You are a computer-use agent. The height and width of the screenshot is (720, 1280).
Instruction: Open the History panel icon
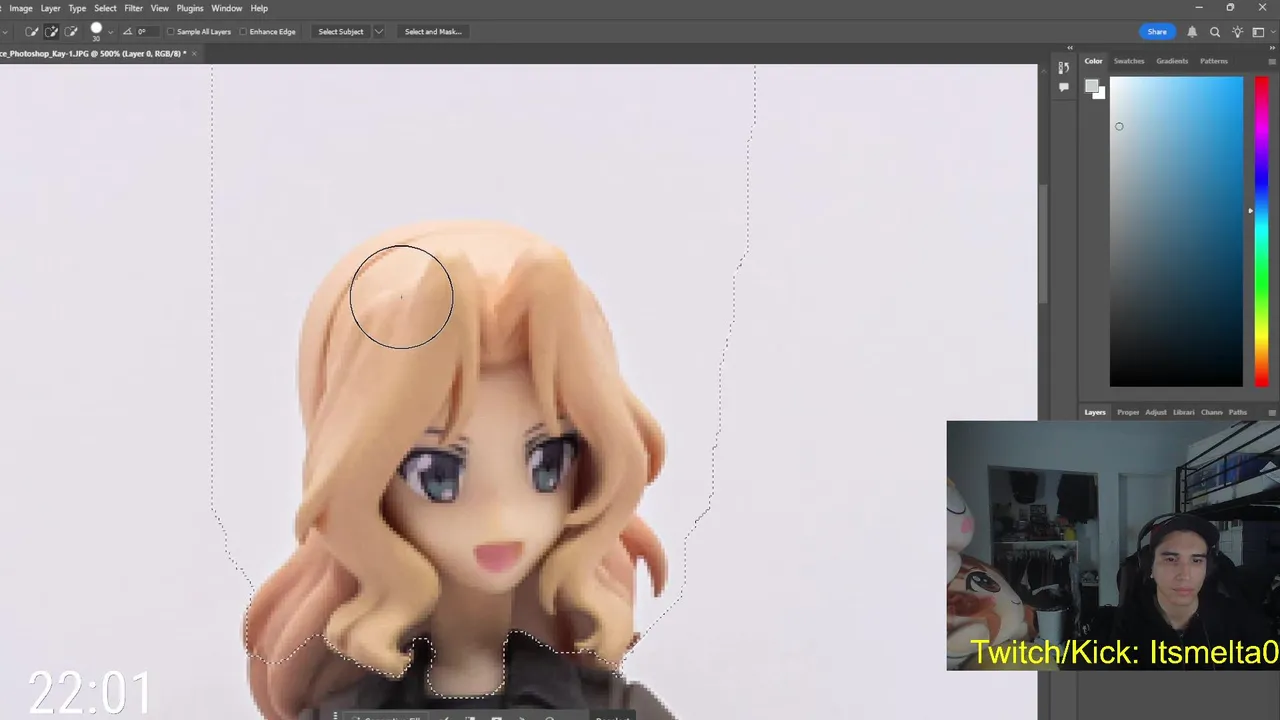point(1063,68)
